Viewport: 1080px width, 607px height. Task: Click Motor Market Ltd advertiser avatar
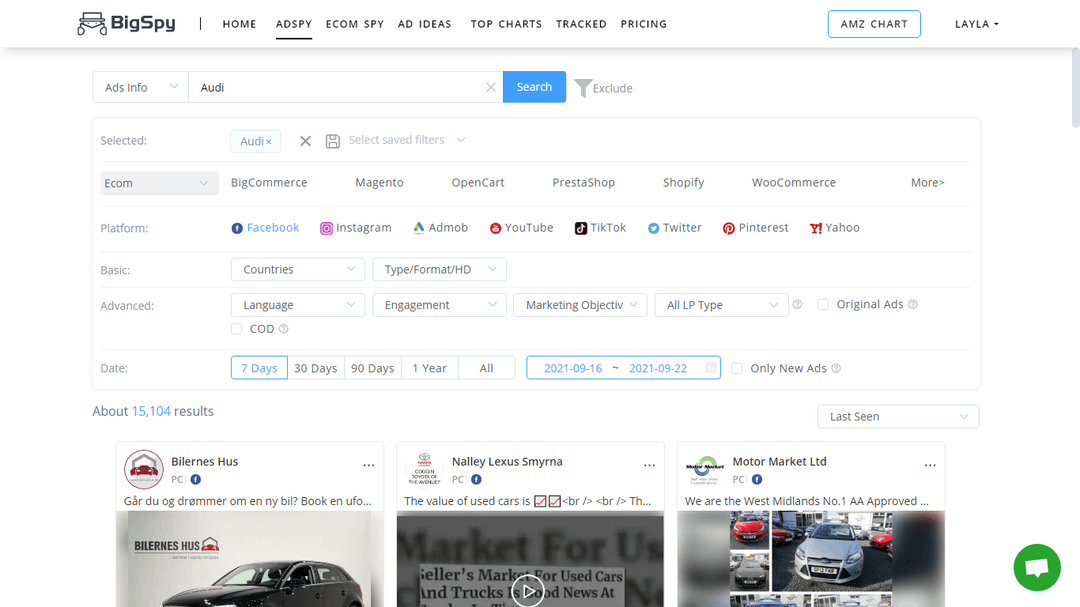point(705,469)
